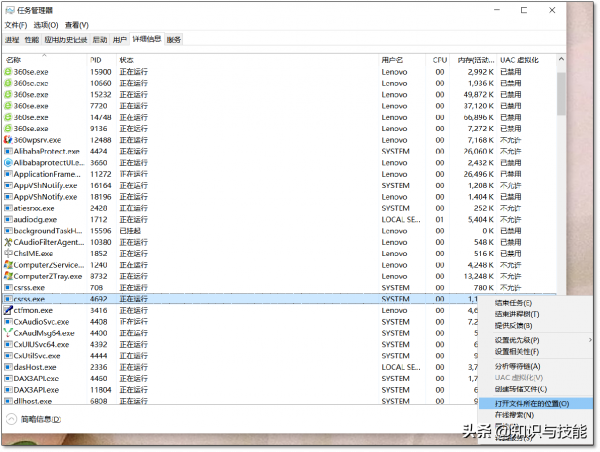Click the 360wpsrv.exe process icon

(8, 140)
